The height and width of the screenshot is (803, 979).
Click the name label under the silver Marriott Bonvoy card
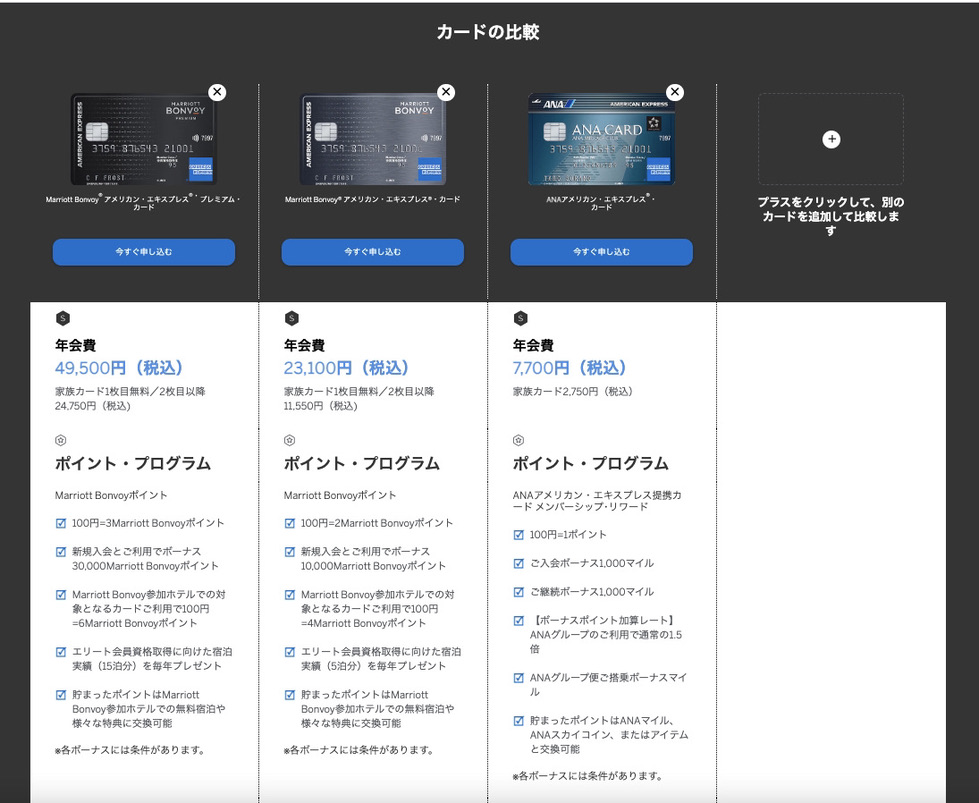373,199
